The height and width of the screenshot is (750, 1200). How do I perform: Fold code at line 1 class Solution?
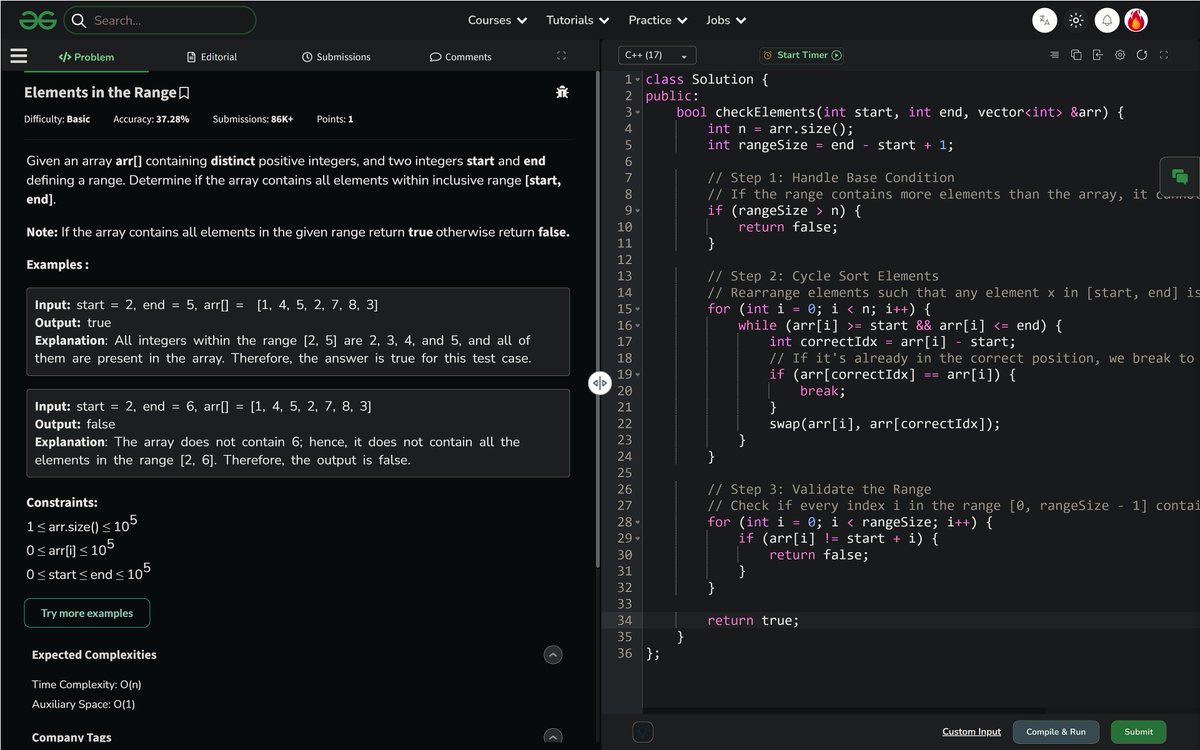(638, 79)
